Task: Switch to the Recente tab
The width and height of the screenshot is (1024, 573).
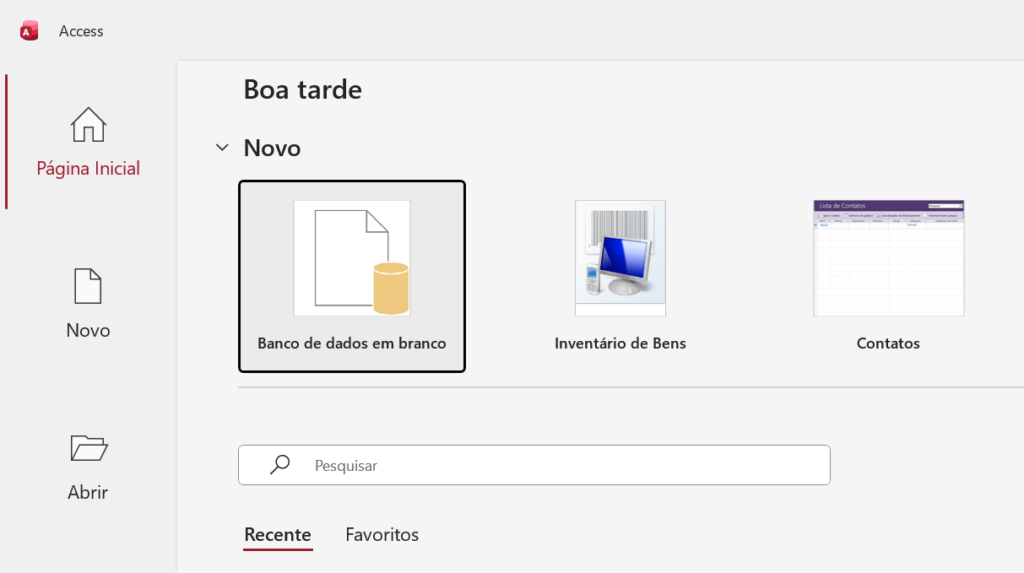Action: point(278,535)
